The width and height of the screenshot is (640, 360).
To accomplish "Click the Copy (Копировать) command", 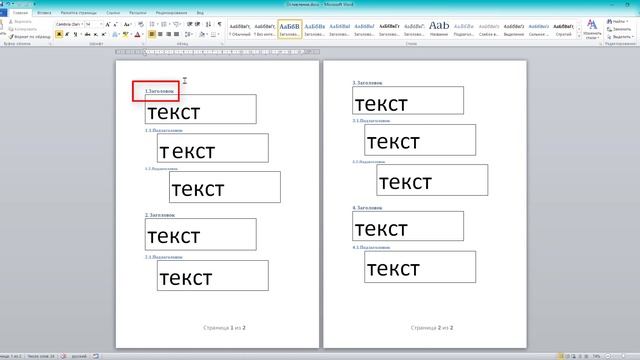I will coord(23,29).
